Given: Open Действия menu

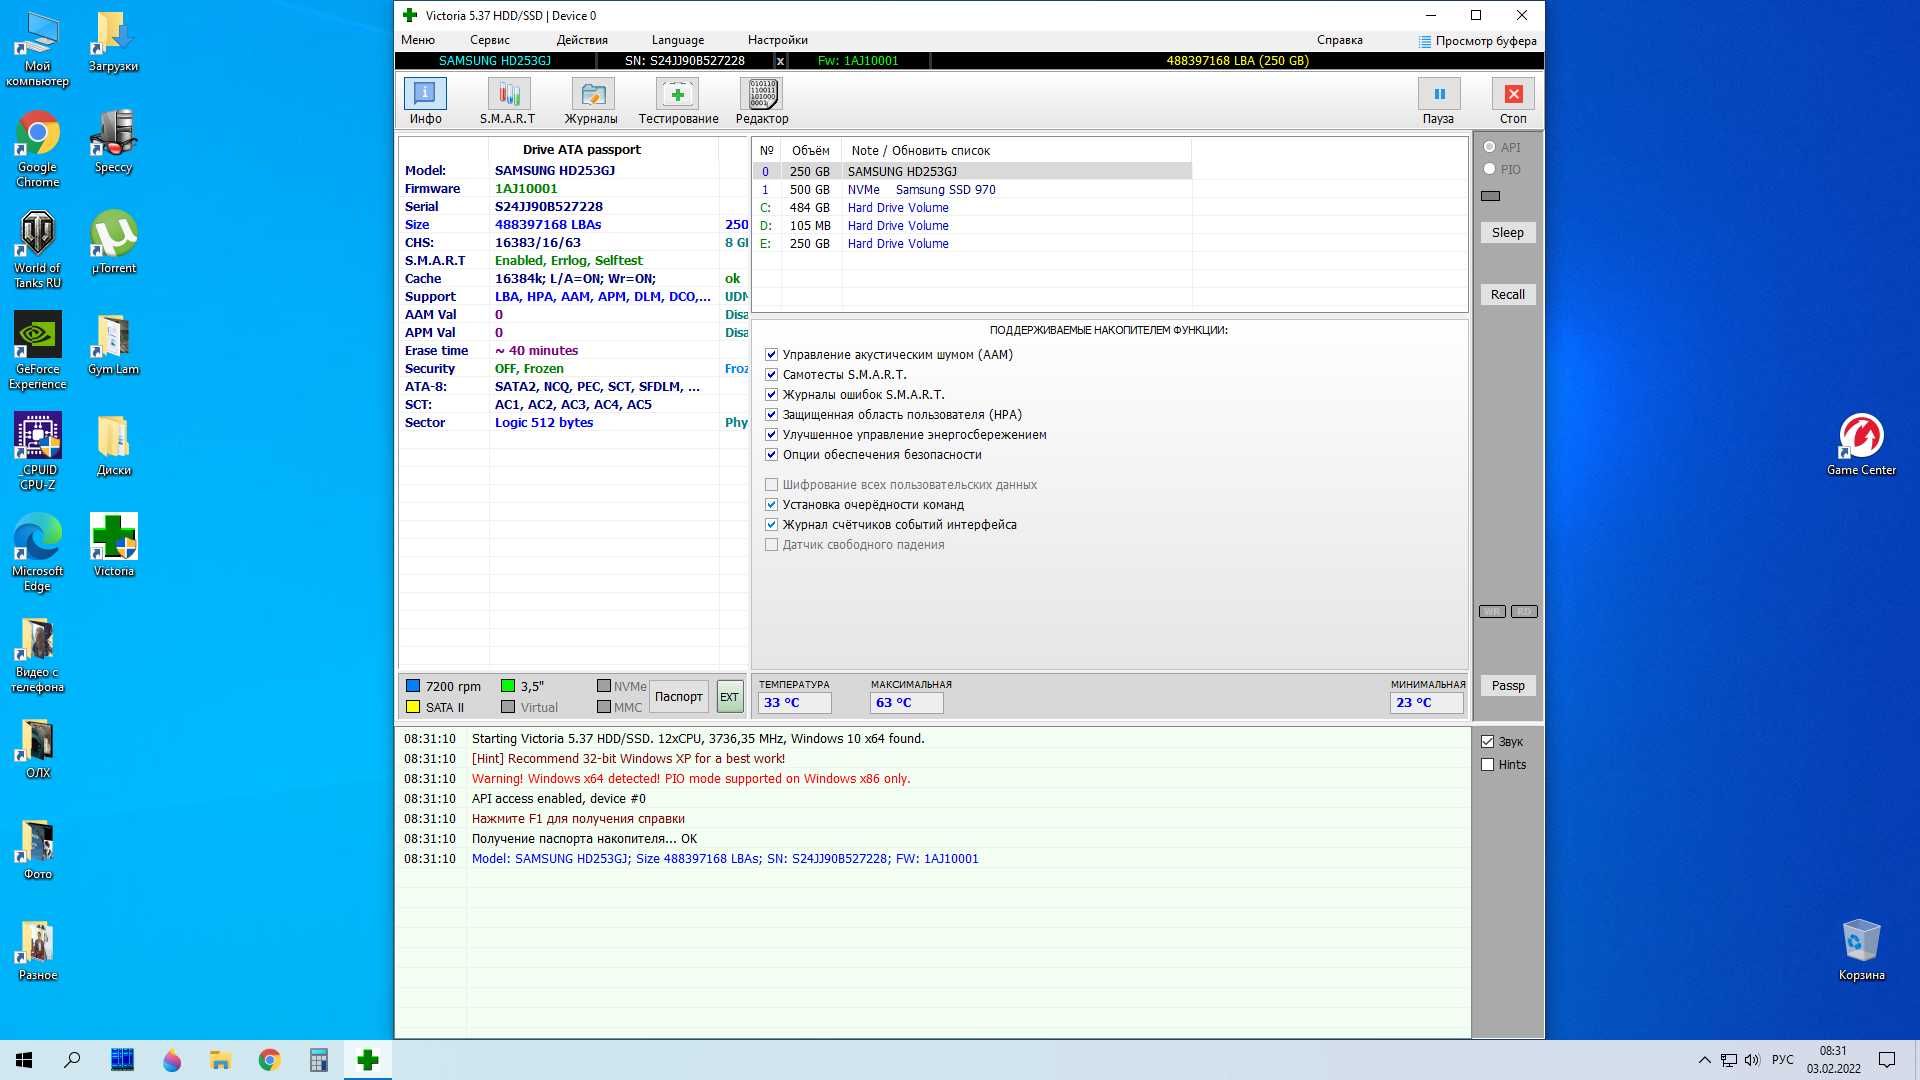Looking at the screenshot, I should 582,40.
